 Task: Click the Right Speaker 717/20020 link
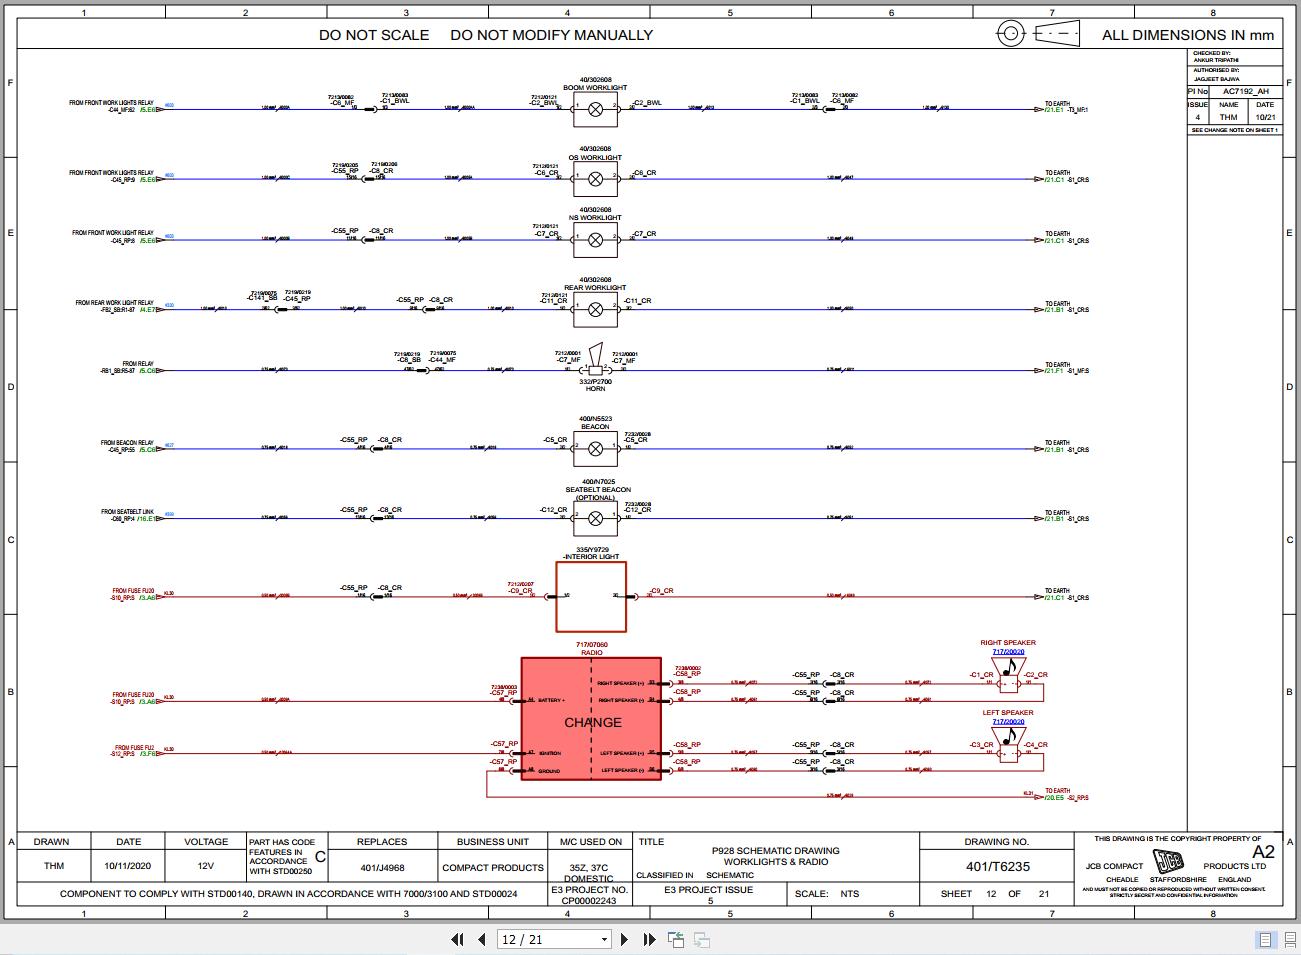coord(1006,650)
